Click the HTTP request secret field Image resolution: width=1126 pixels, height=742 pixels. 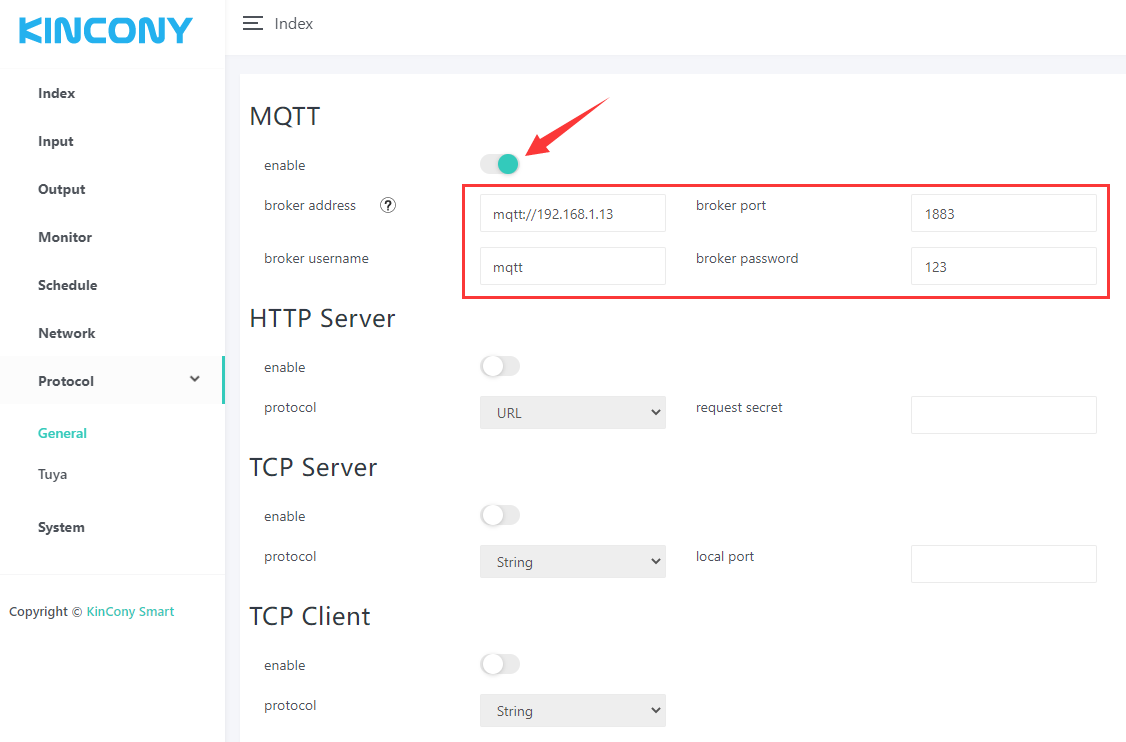[x=1003, y=415]
